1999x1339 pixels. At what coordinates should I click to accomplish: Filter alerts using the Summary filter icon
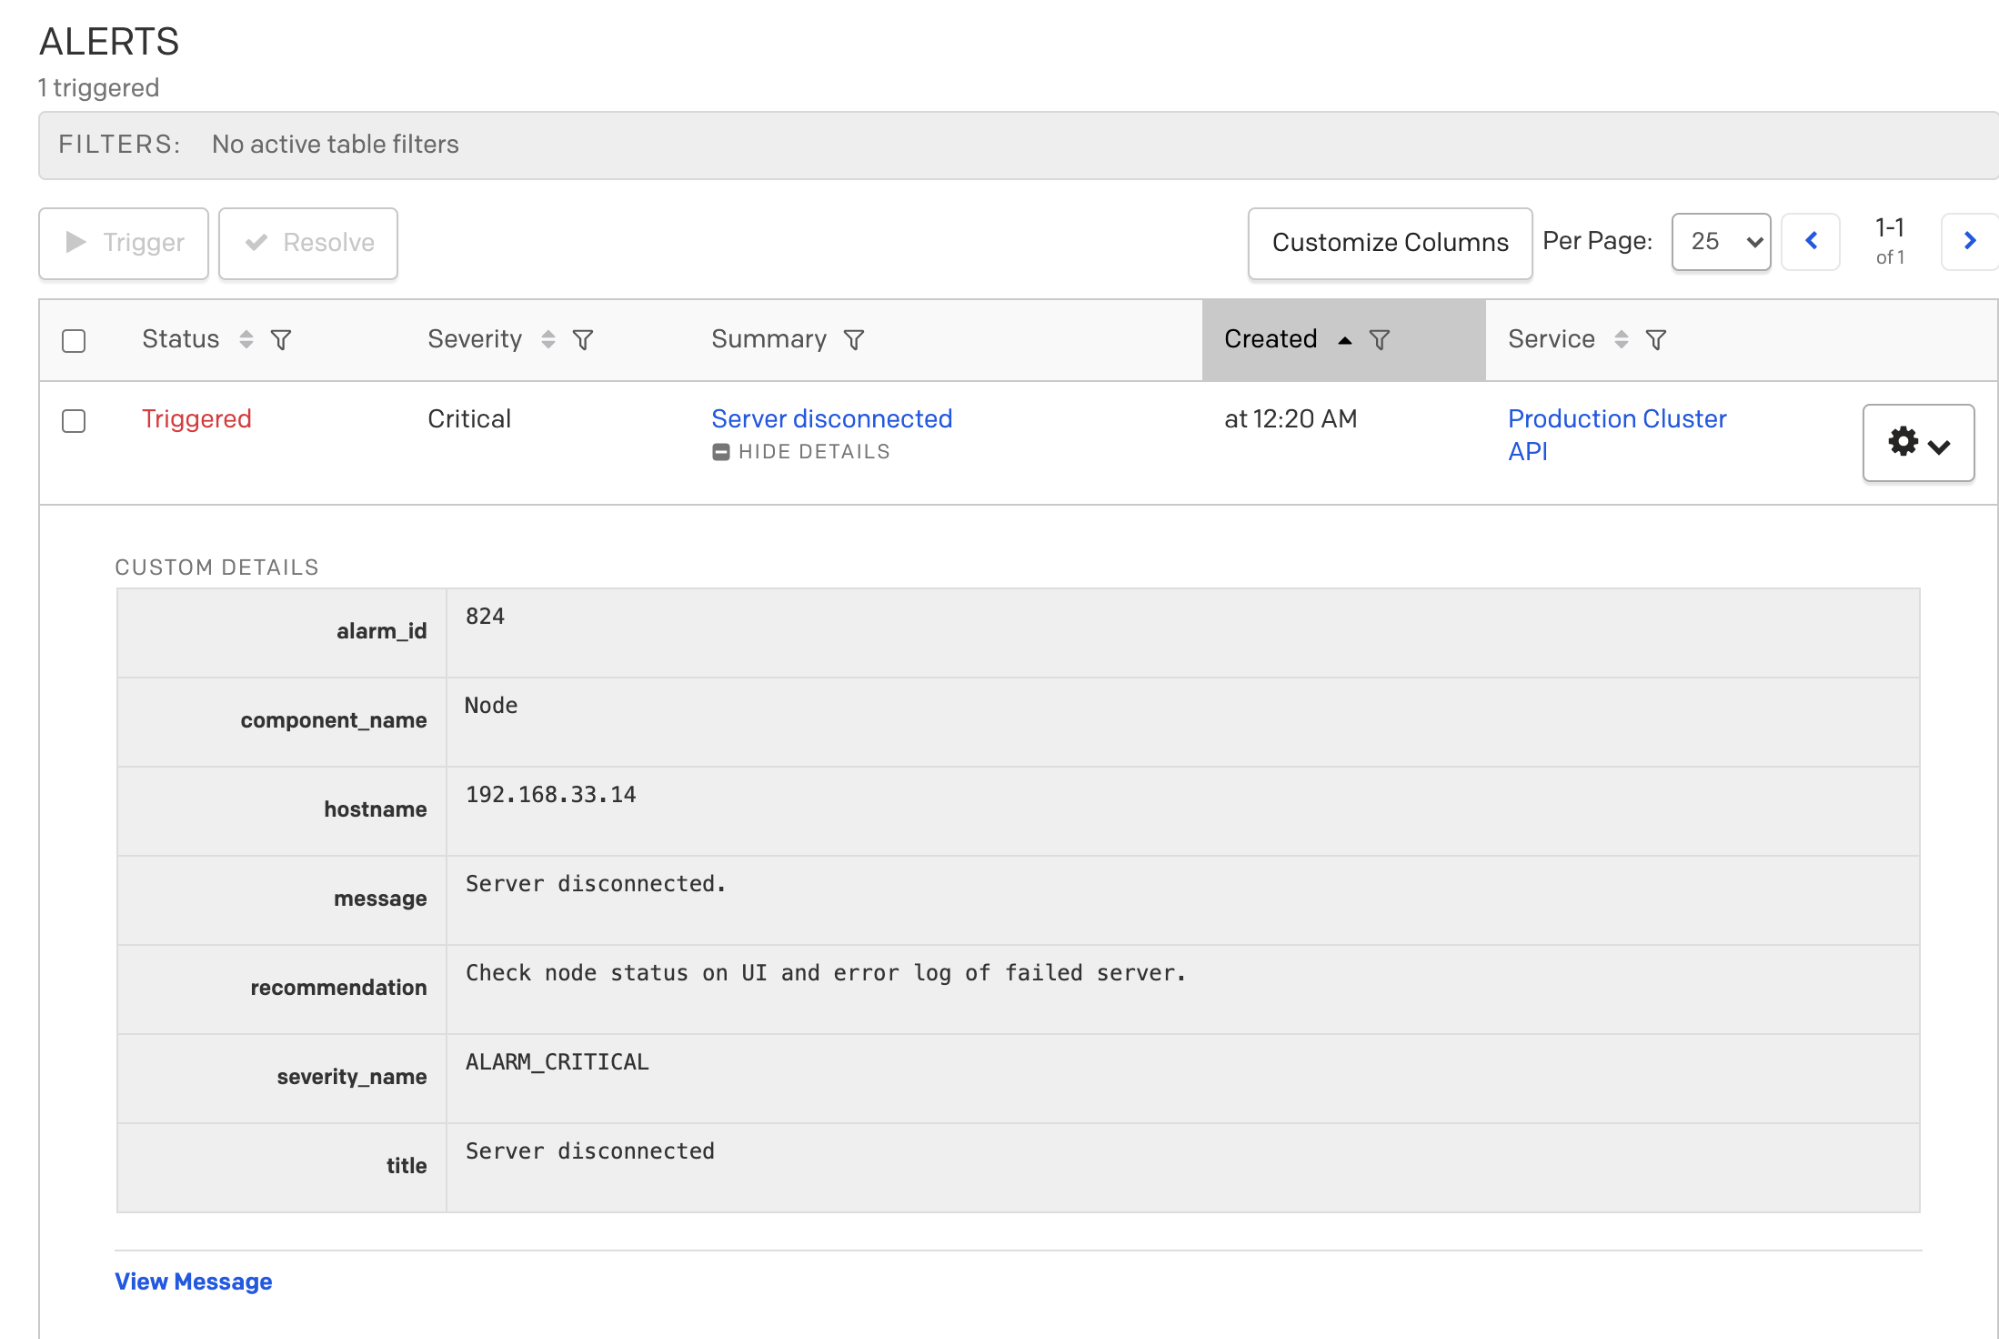[x=853, y=340]
